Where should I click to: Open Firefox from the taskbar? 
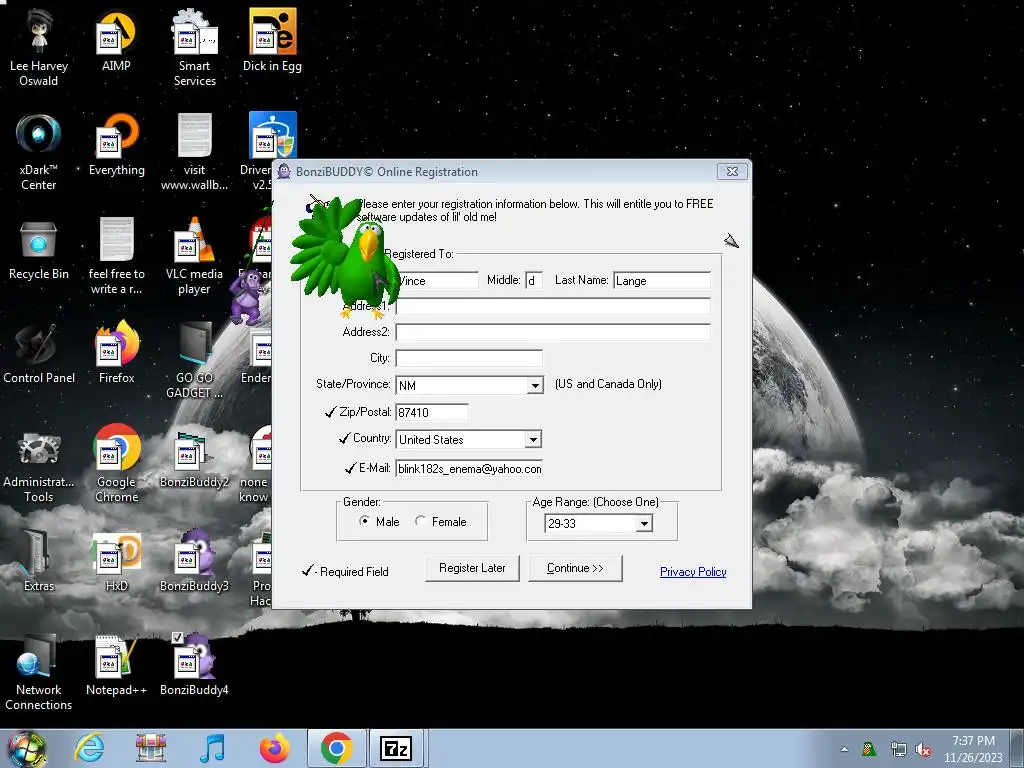274,748
